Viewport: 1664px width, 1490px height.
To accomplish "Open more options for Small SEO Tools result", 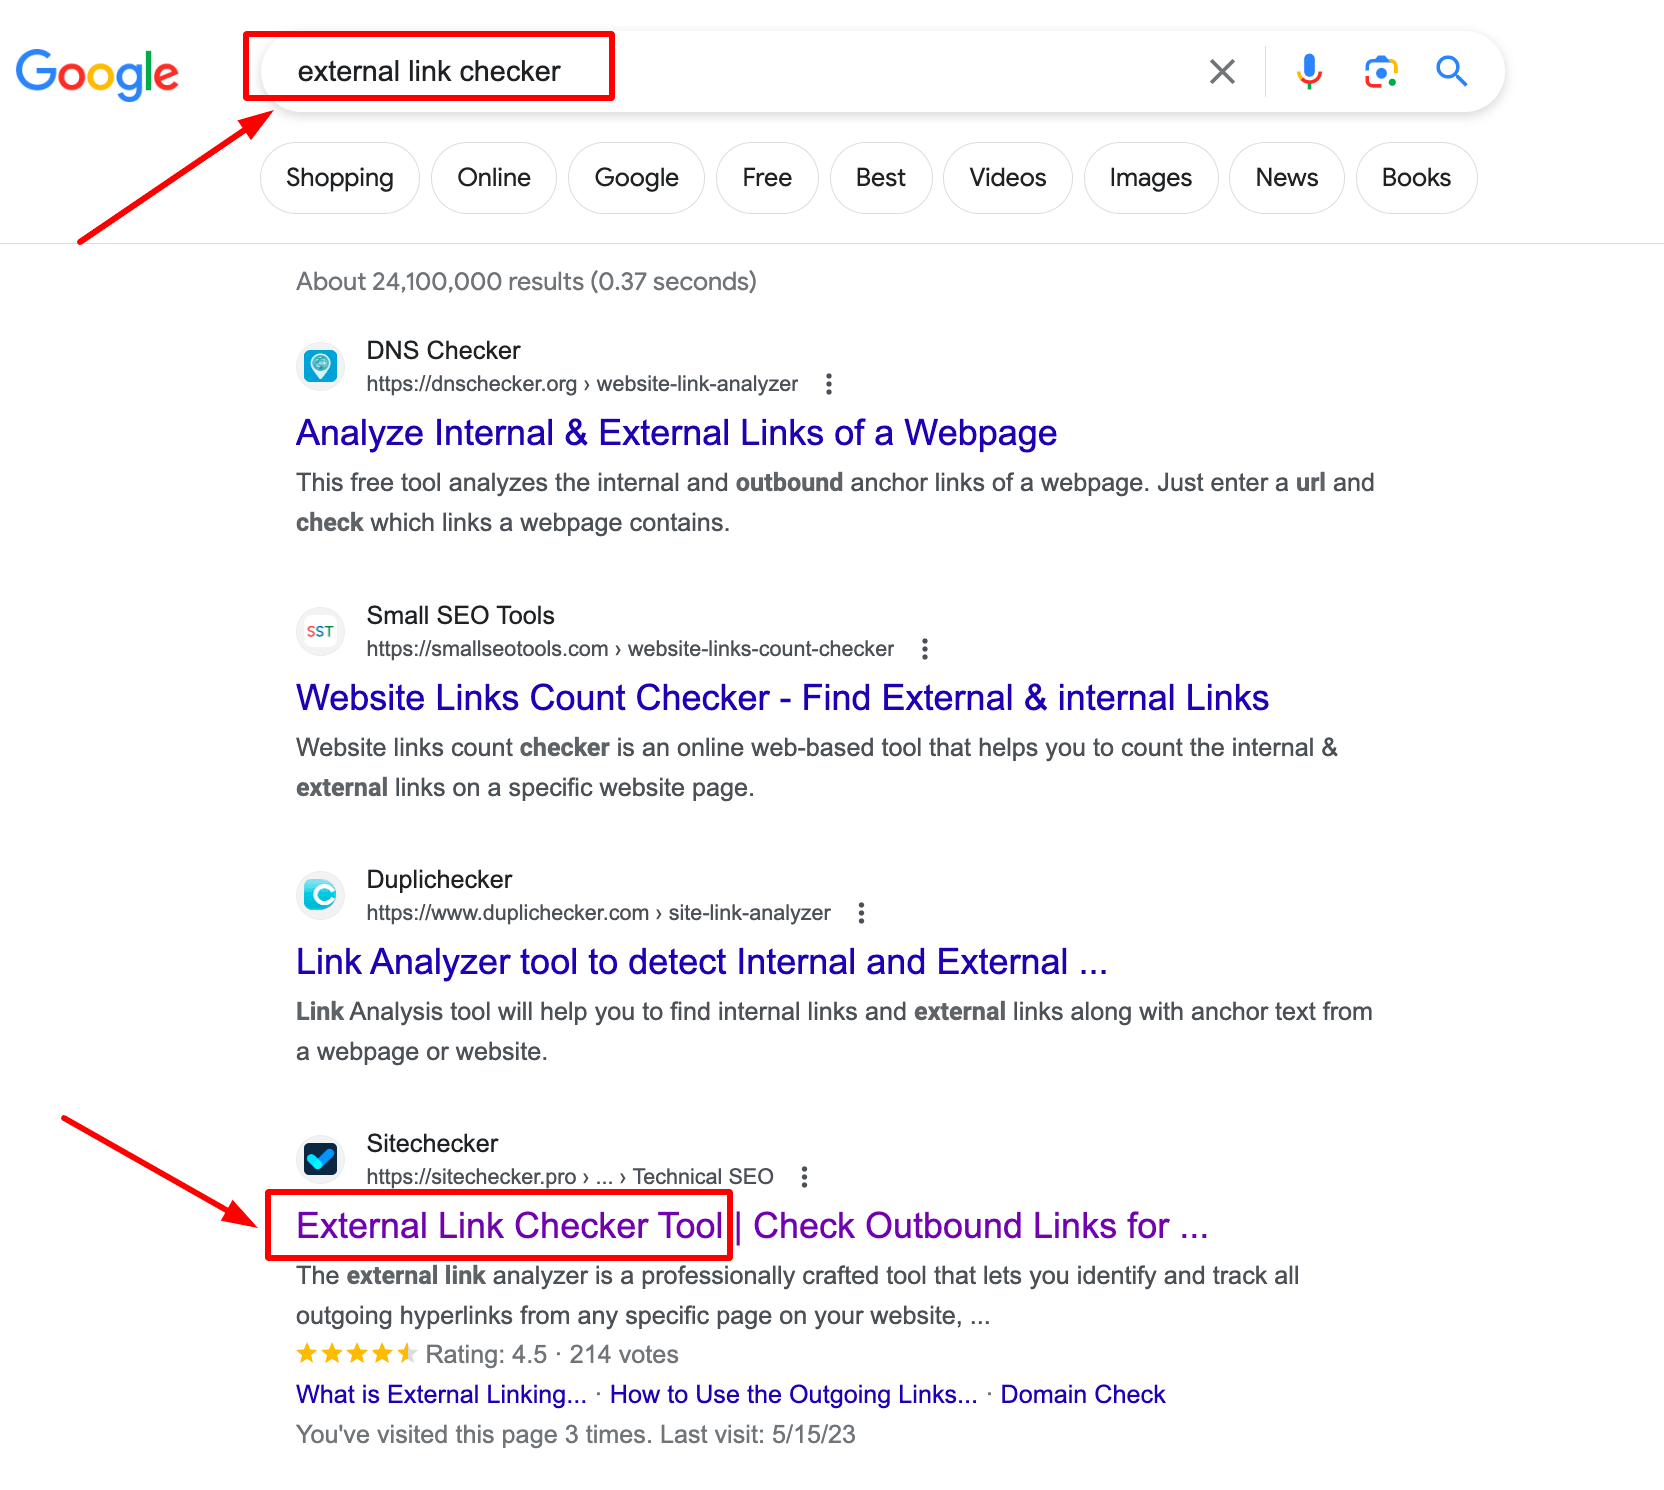I will click(924, 649).
